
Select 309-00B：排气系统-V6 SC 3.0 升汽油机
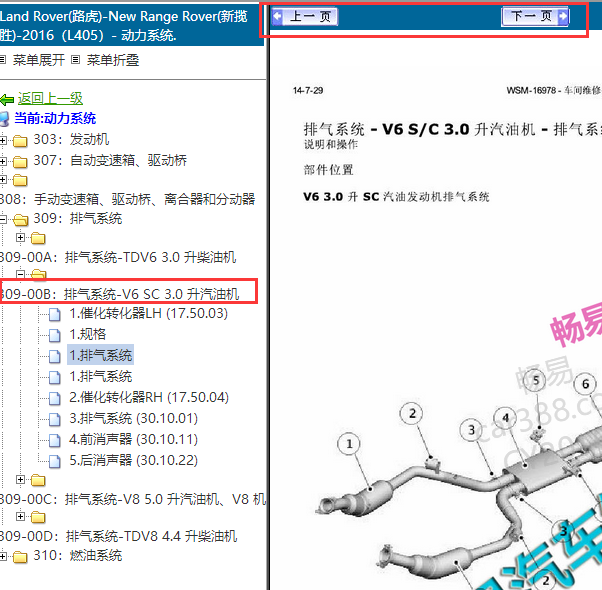point(119,294)
